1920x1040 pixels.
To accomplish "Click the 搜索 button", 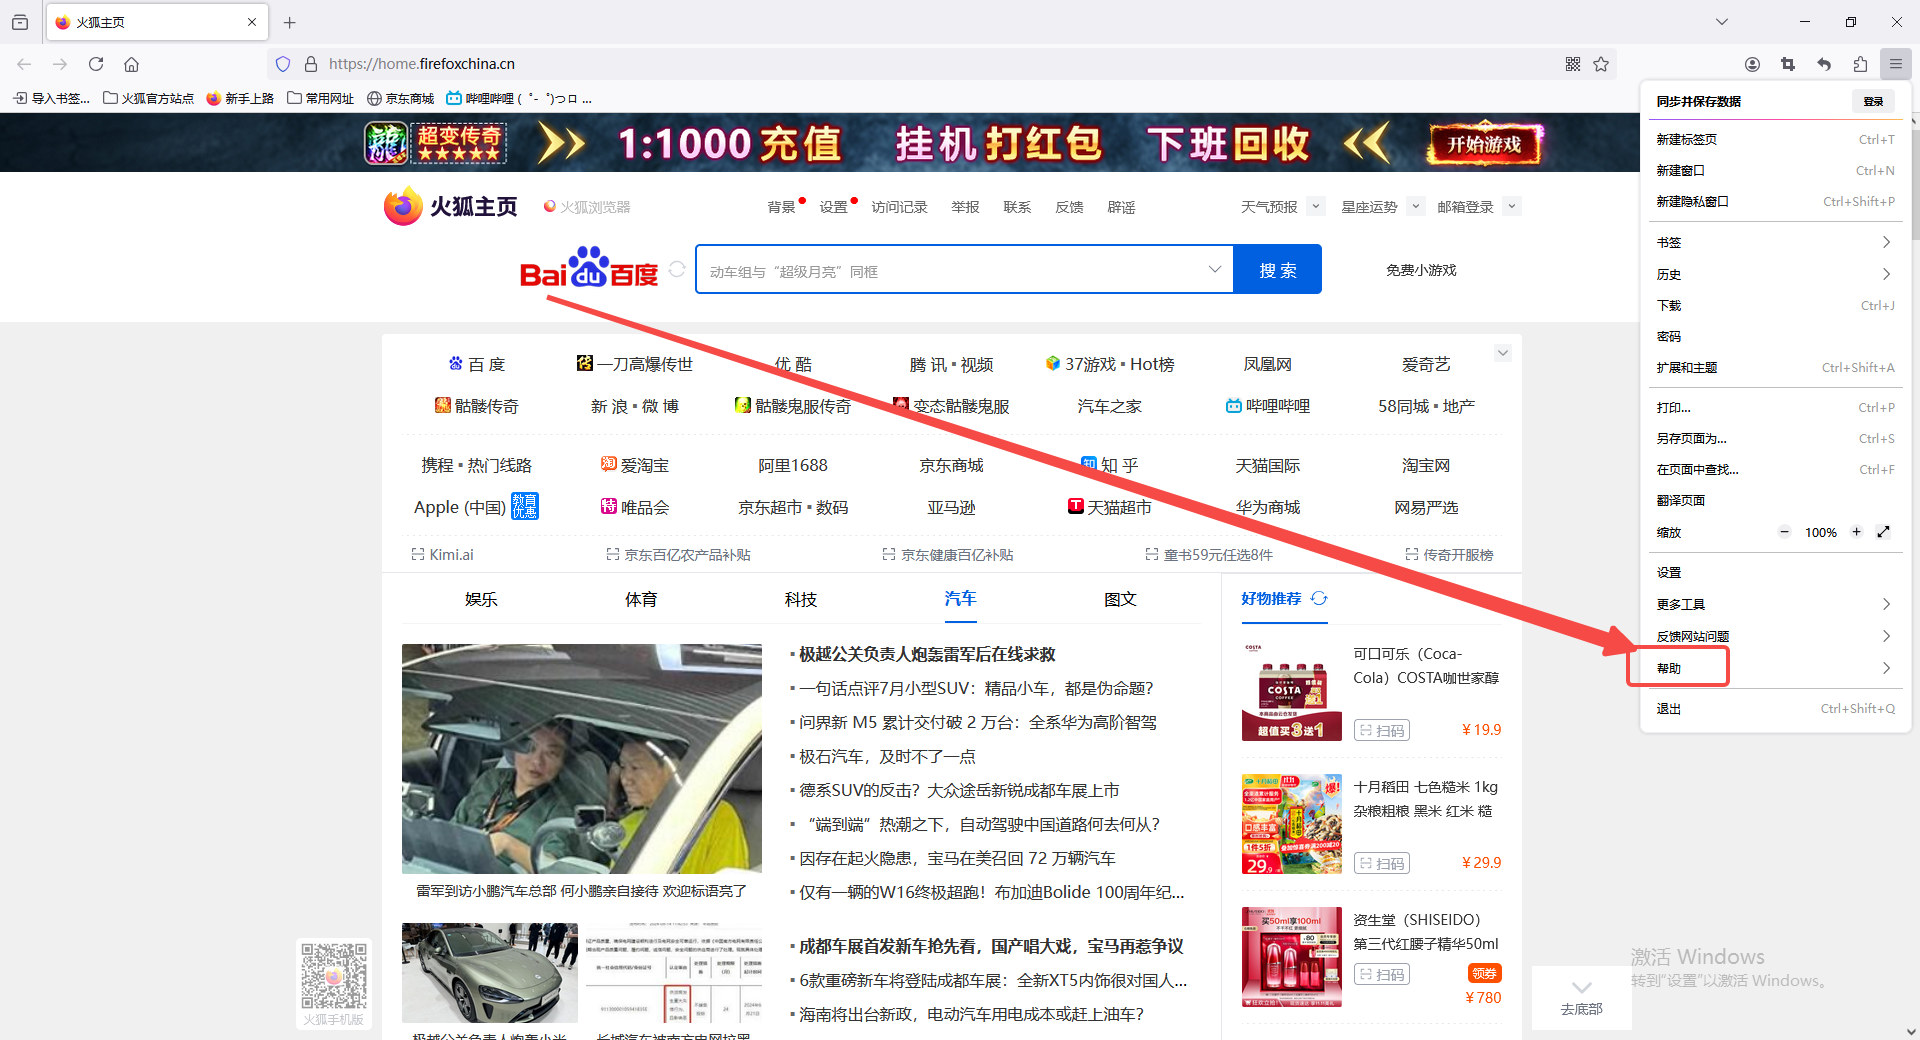I will click(x=1277, y=269).
